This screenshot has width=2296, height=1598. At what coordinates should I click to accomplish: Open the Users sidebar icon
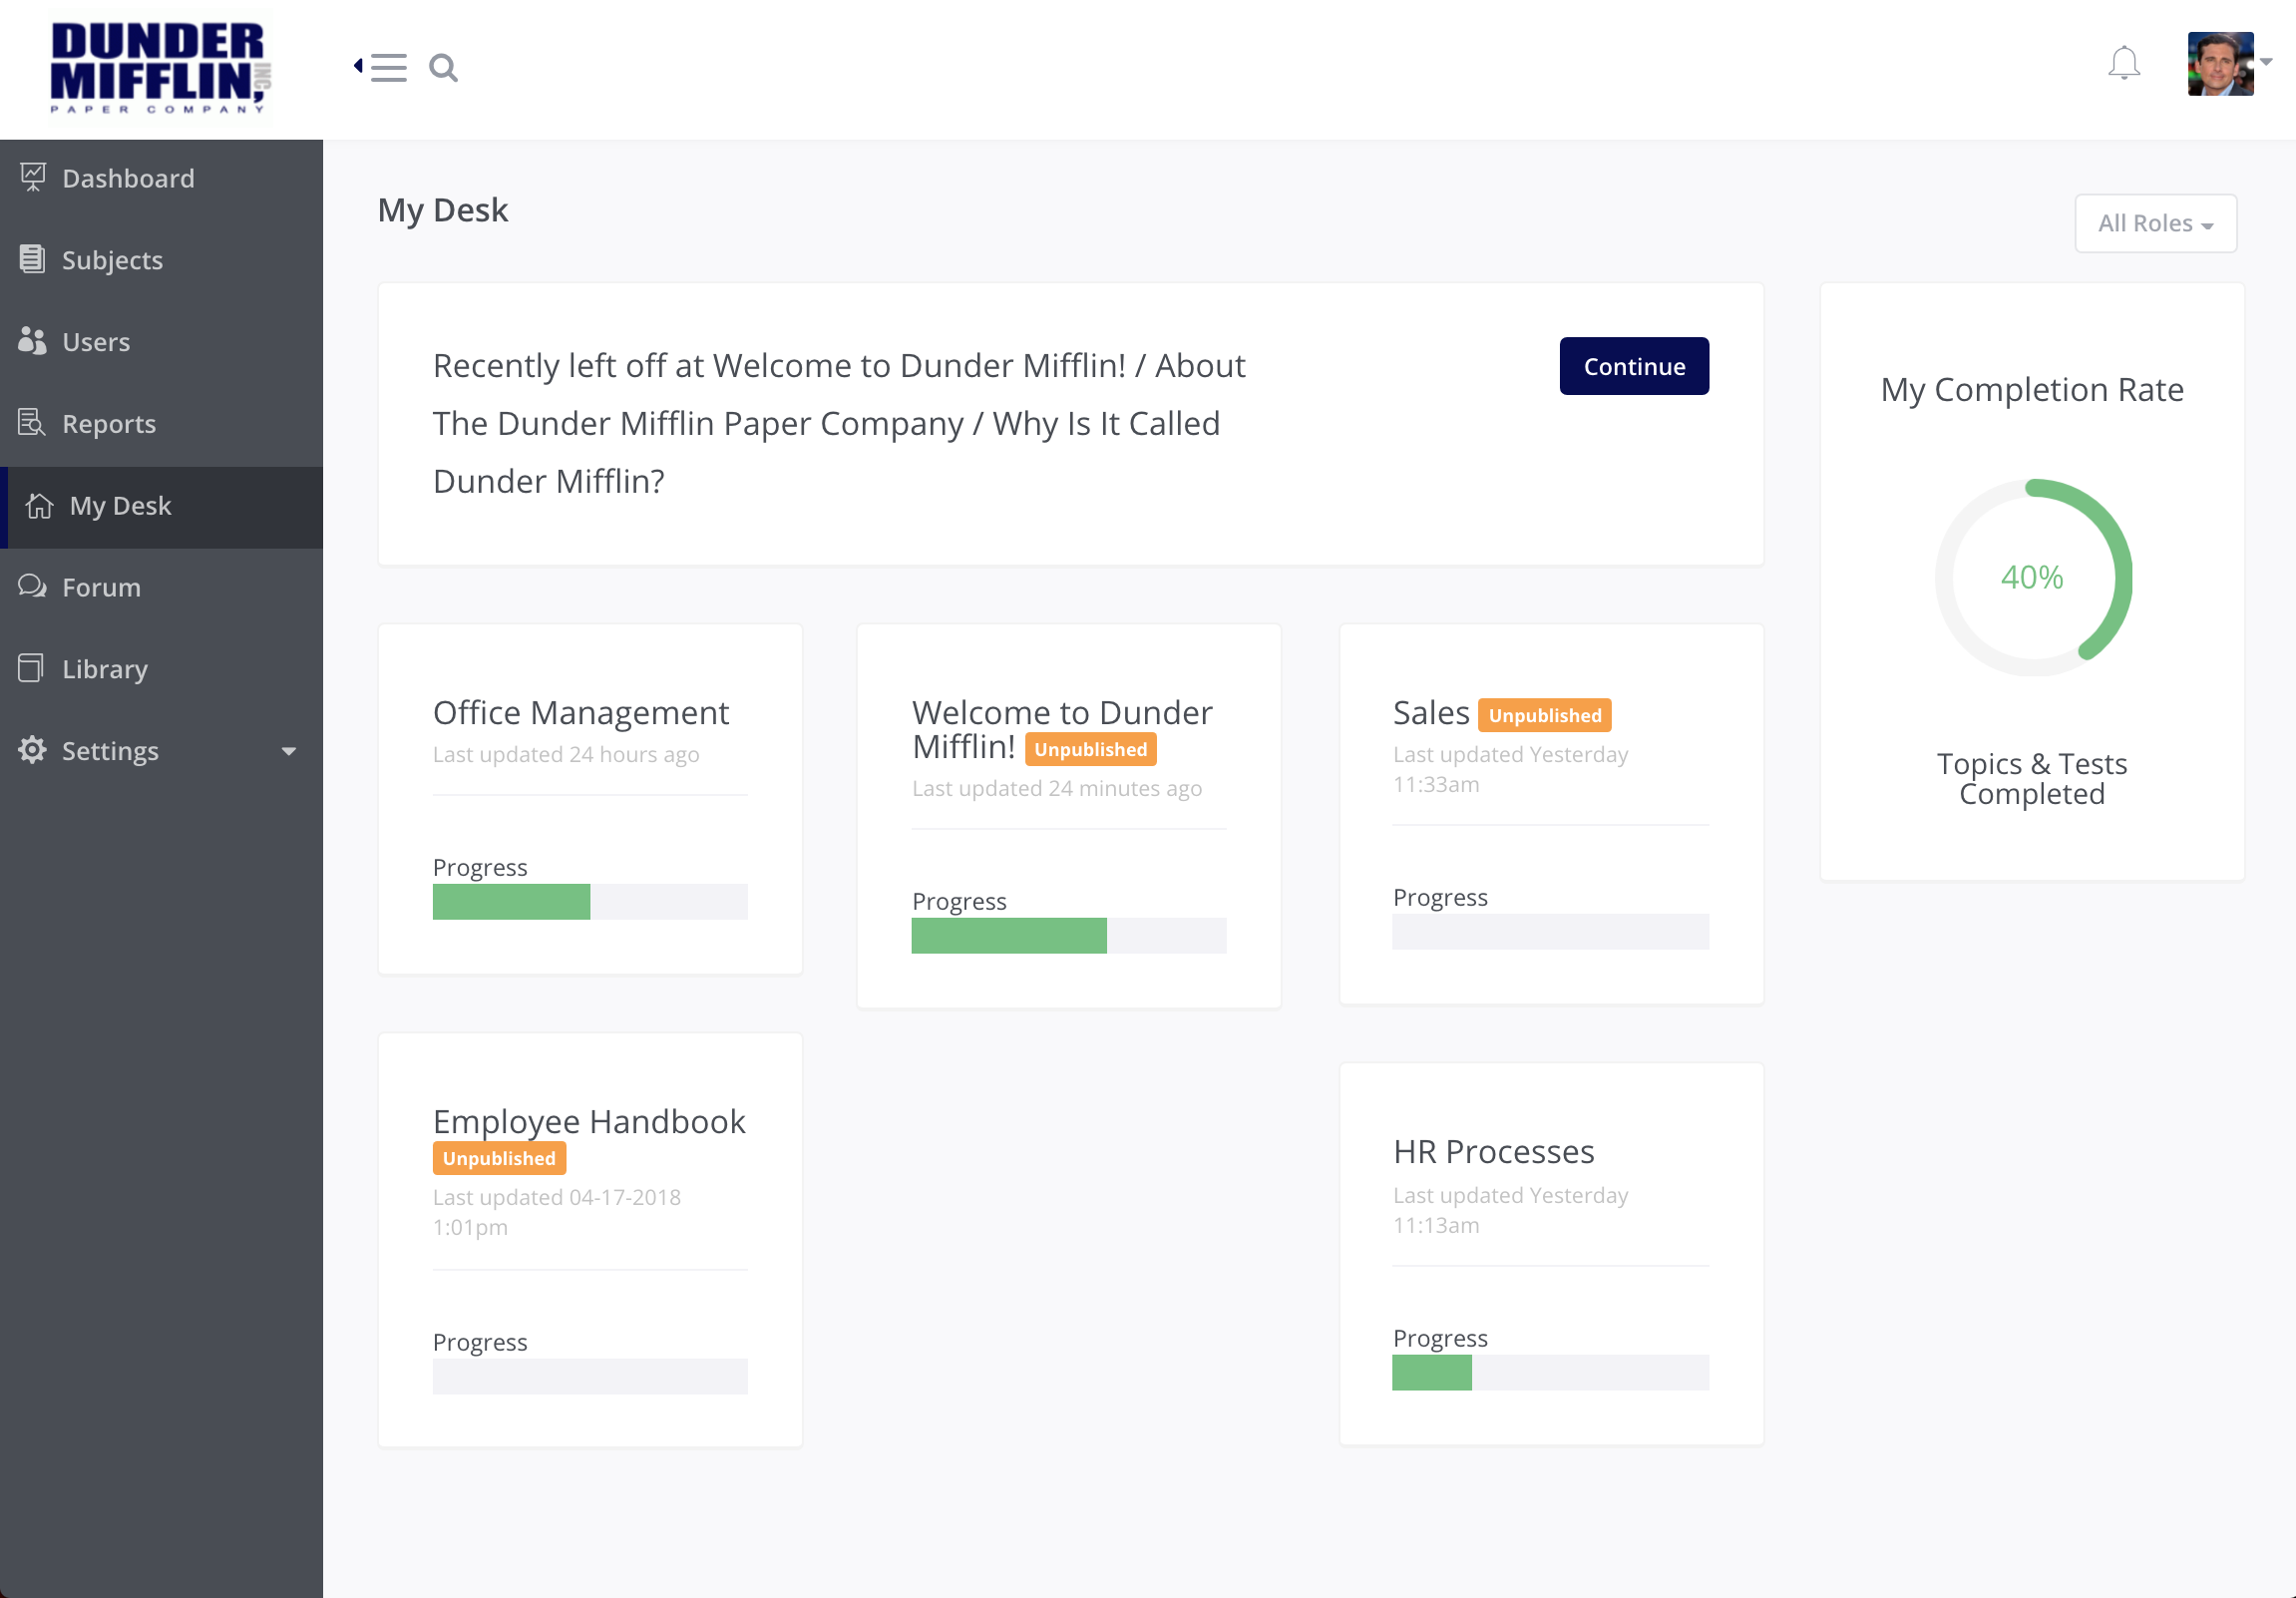coord(33,341)
